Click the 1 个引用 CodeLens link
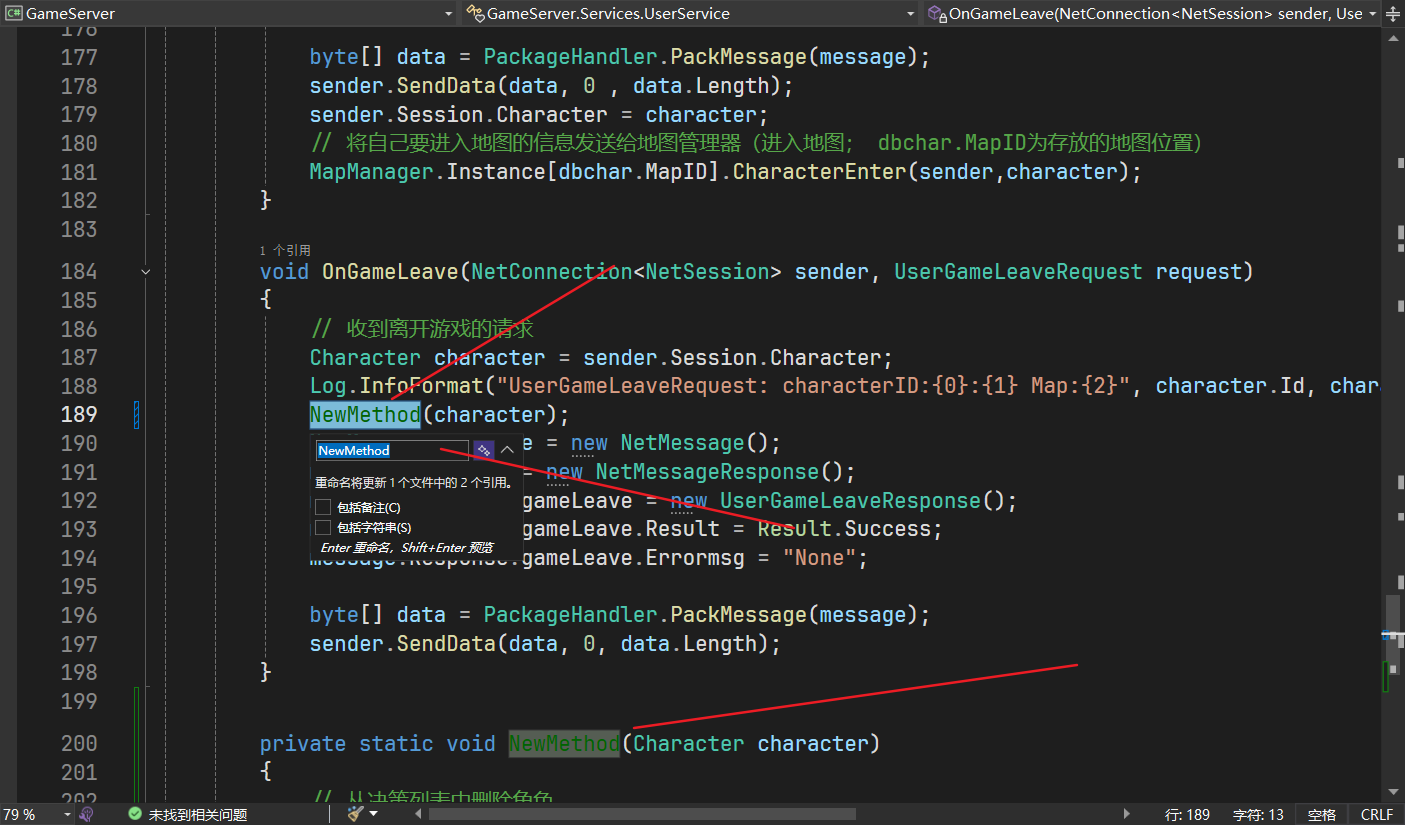Screen dimensions: 1405x825 (x=285, y=250)
